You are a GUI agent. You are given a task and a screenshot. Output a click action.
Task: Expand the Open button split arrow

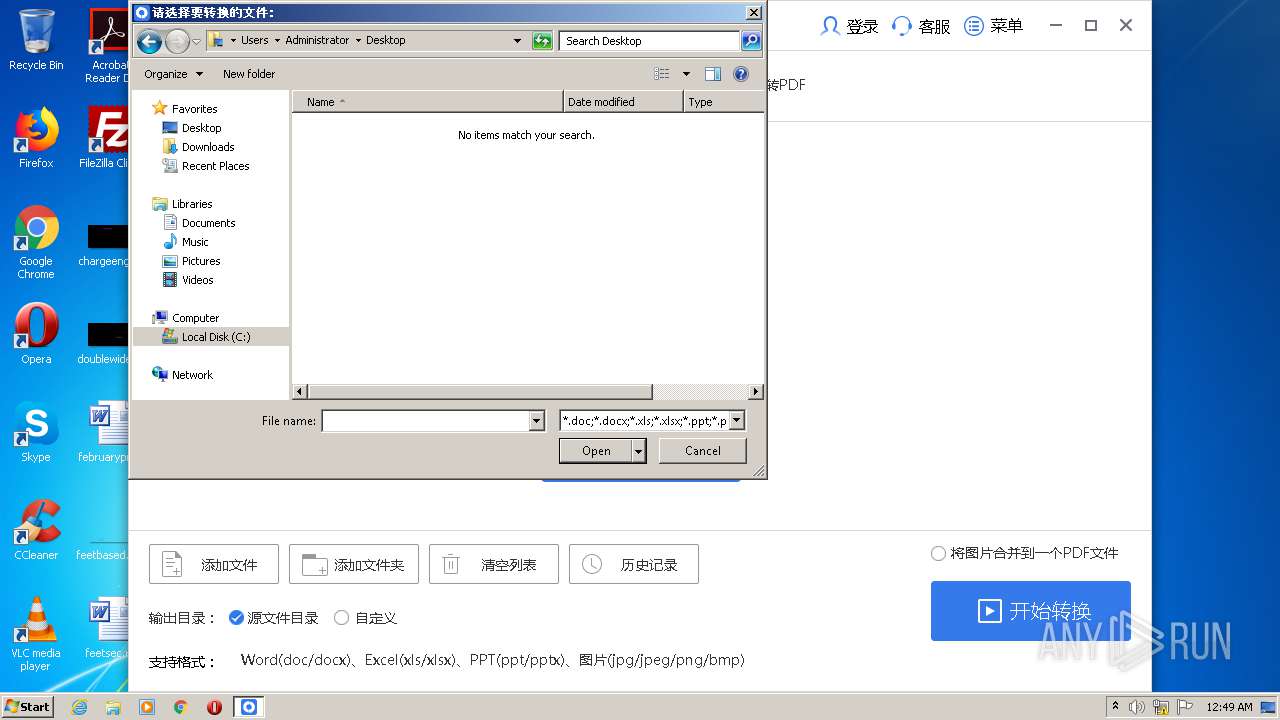639,451
